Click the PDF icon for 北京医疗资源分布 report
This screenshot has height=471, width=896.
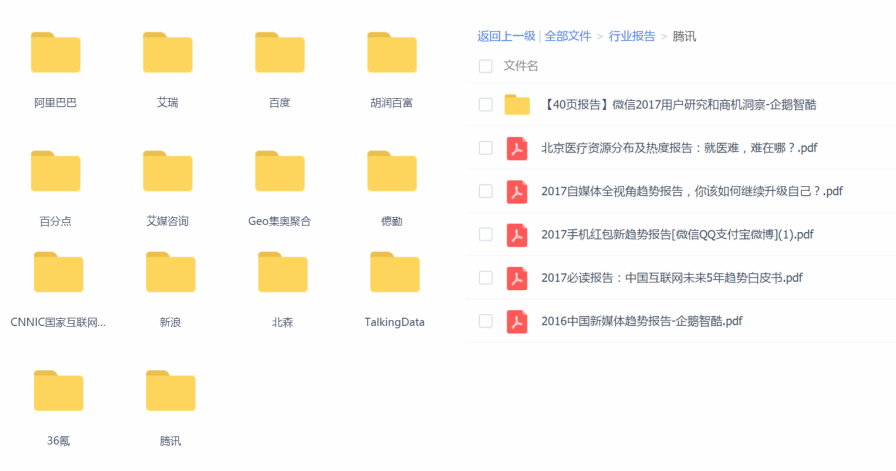click(x=517, y=148)
